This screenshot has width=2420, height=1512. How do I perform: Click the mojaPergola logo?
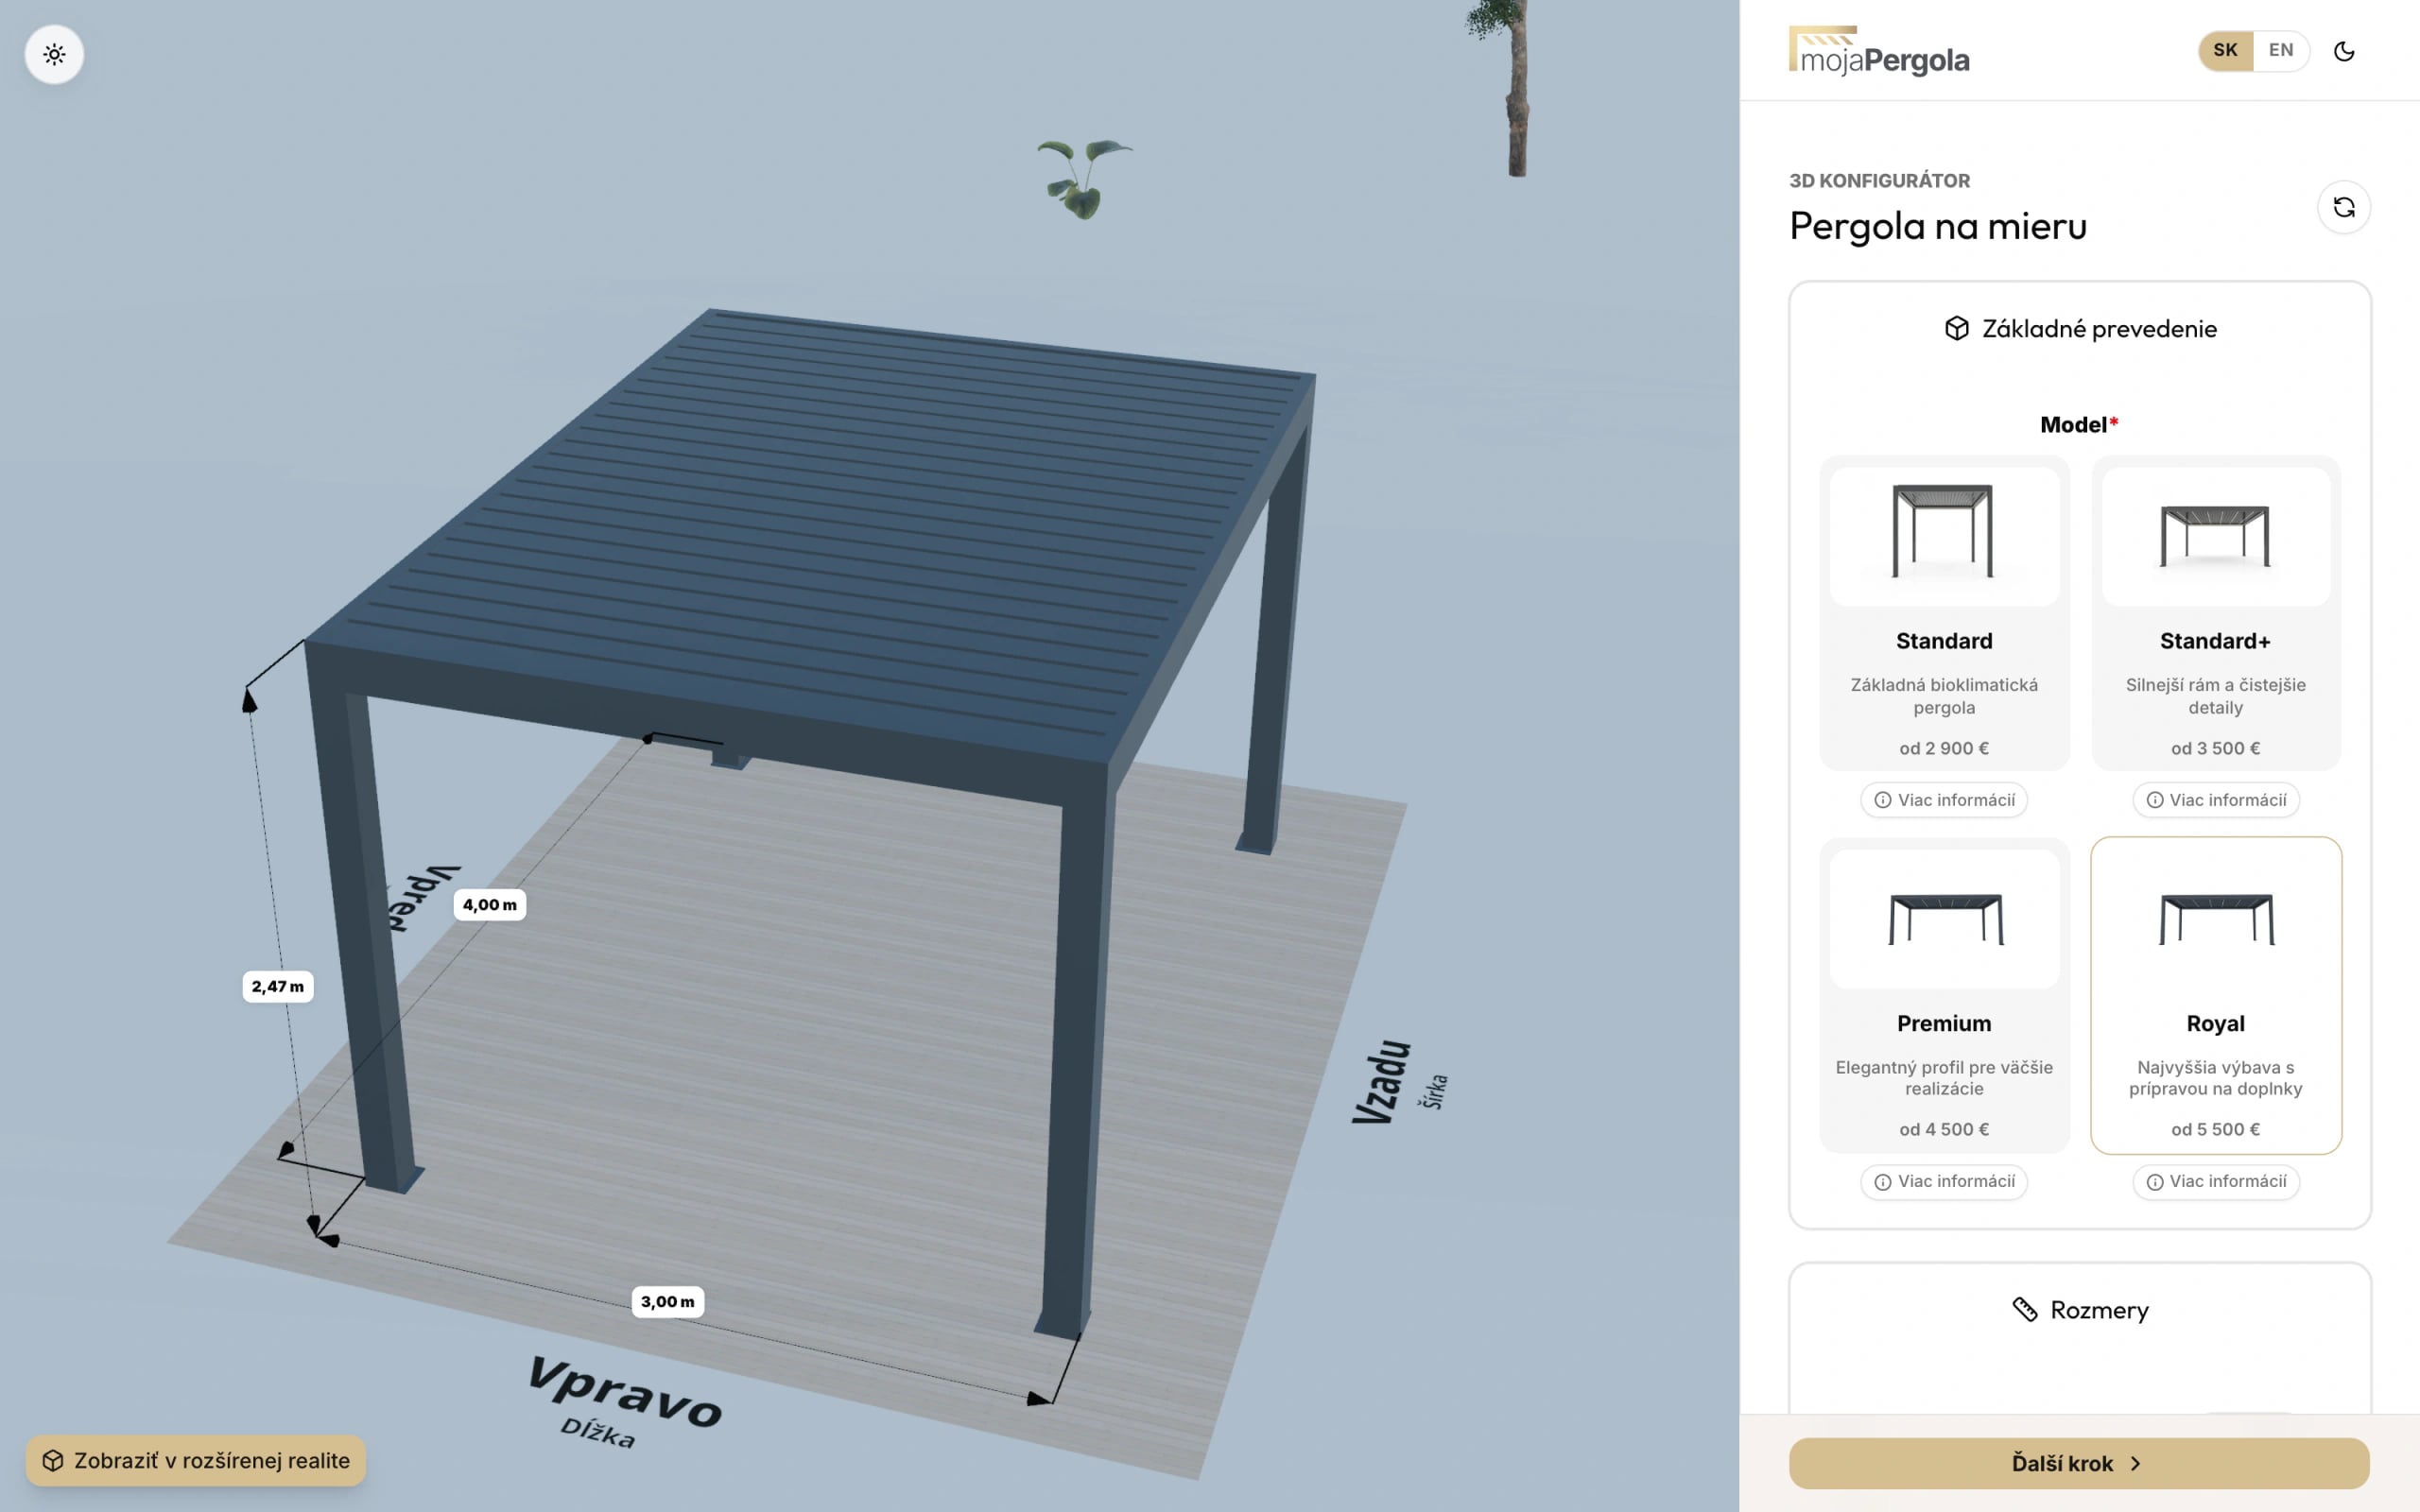tap(1879, 51)
